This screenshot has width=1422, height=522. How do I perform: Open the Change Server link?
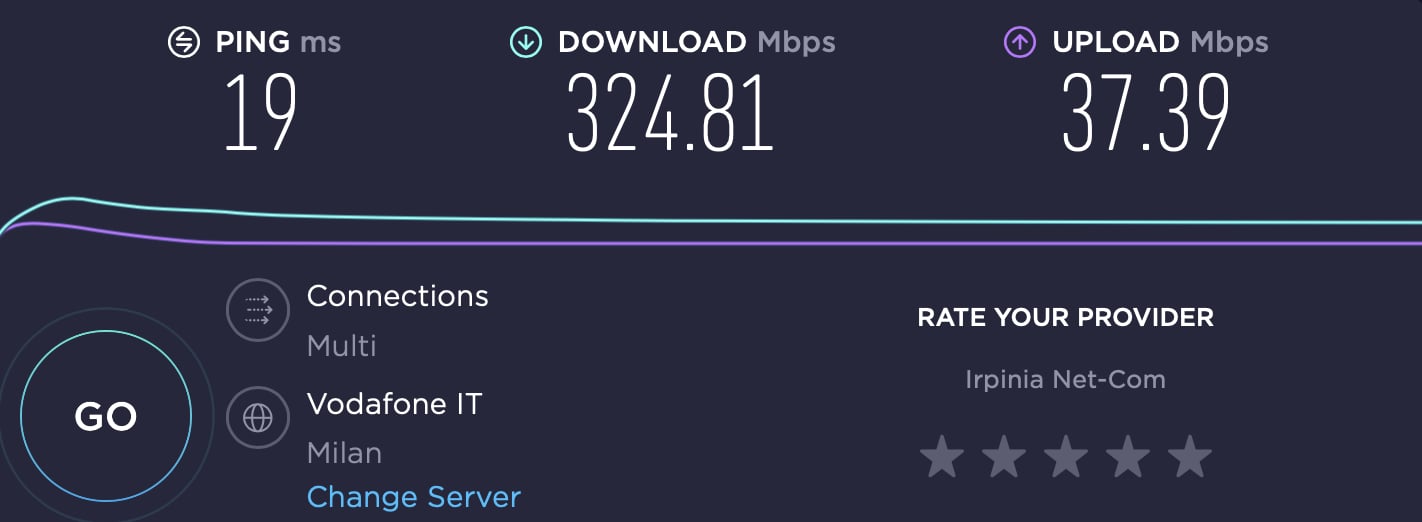(x=414, y=497)
